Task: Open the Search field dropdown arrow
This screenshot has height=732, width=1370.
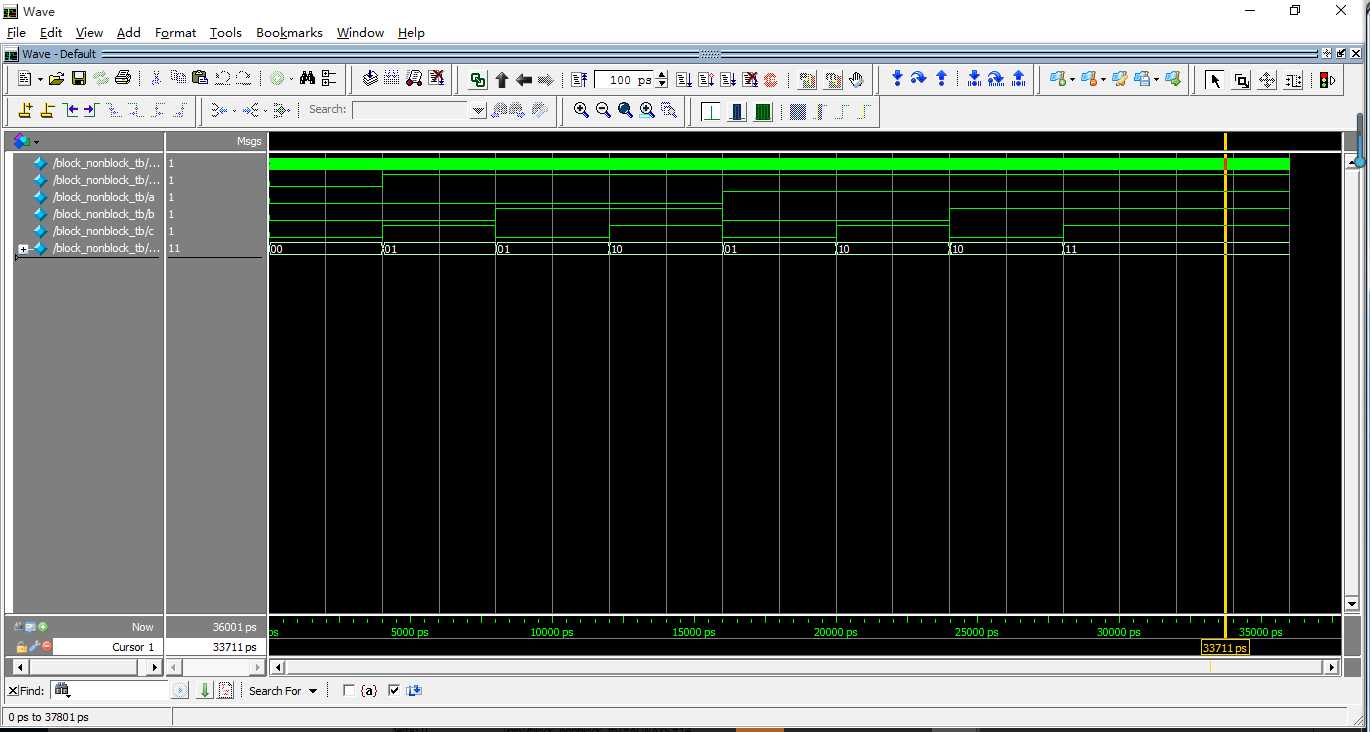Action: coord(478,111)
